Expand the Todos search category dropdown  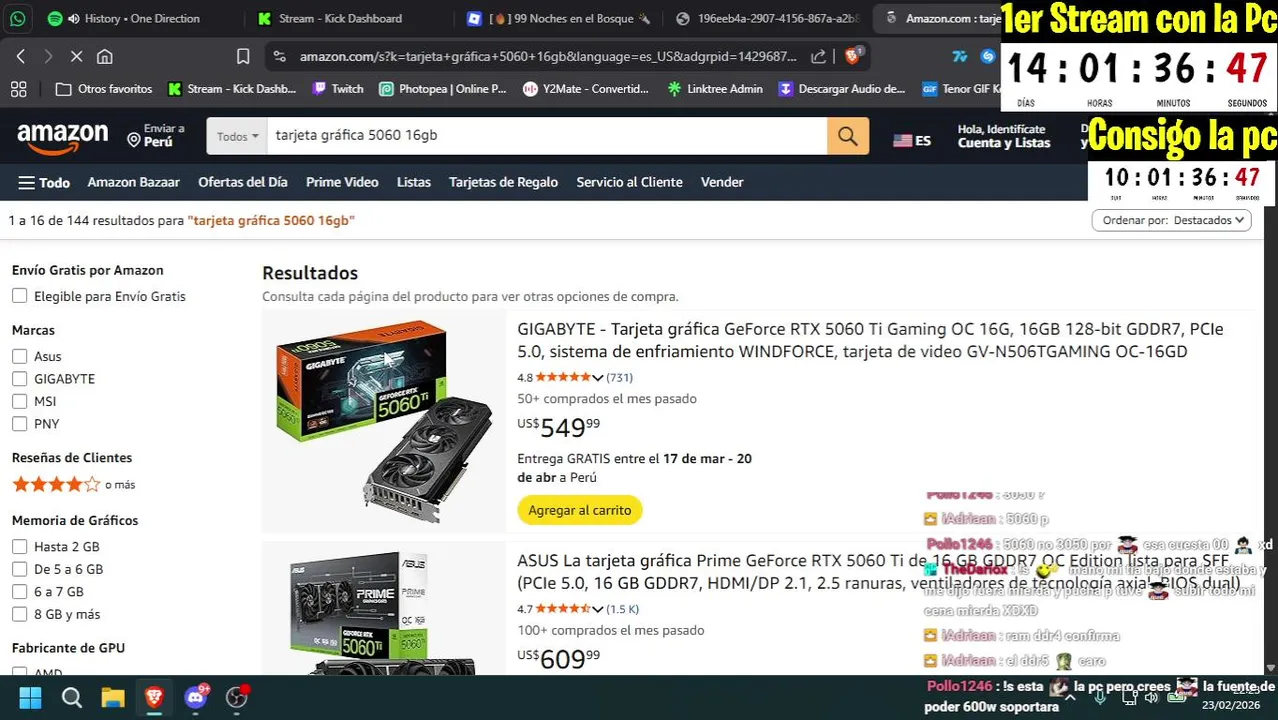point(237,136)
